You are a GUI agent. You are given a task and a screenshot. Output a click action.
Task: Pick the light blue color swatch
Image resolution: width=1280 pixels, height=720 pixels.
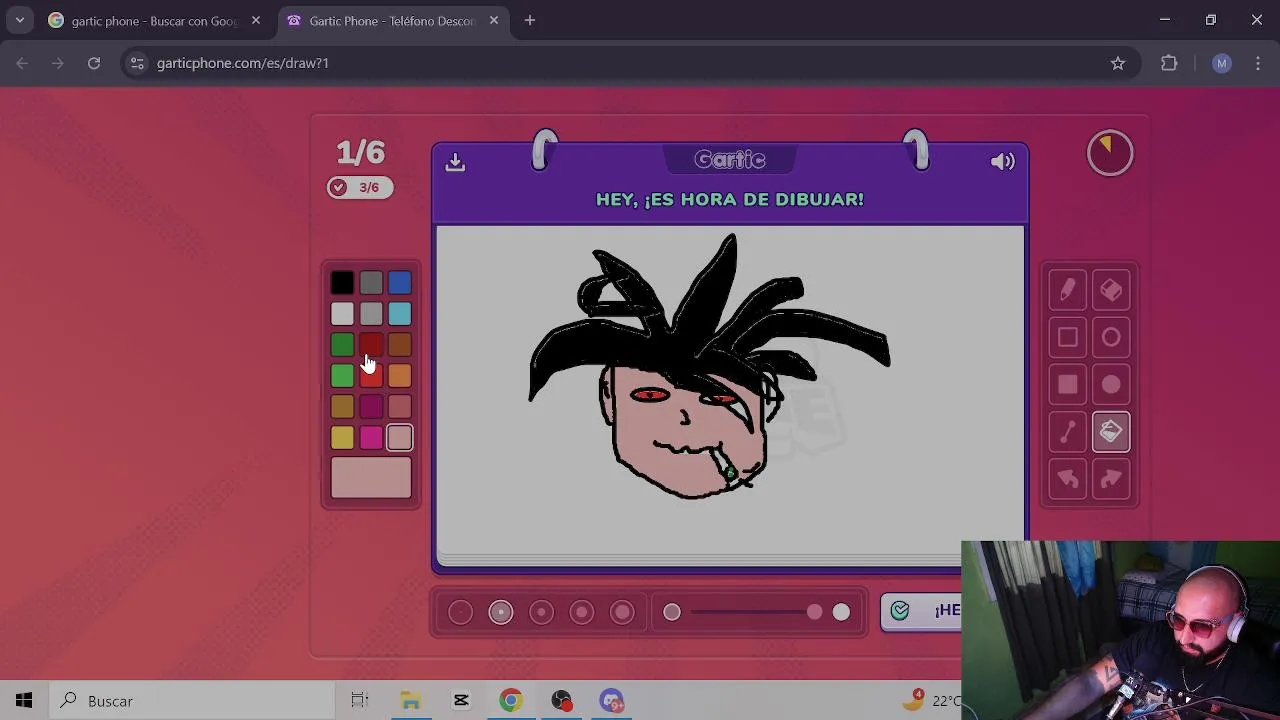400,314
